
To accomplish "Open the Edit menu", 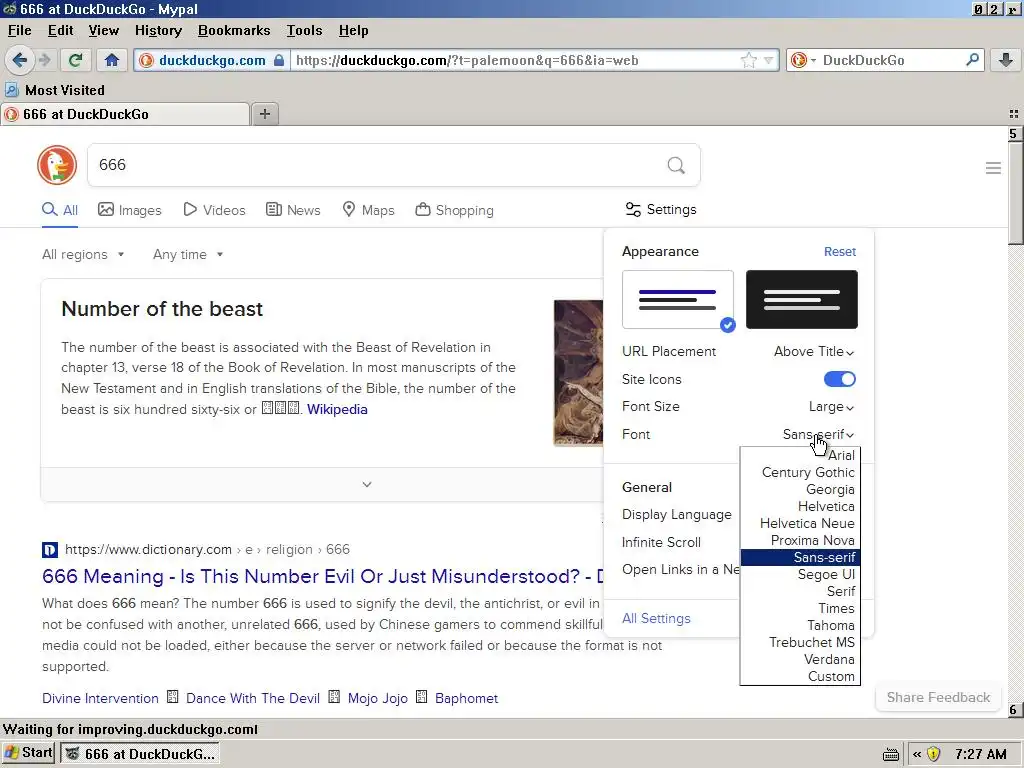I will [60, 31].
